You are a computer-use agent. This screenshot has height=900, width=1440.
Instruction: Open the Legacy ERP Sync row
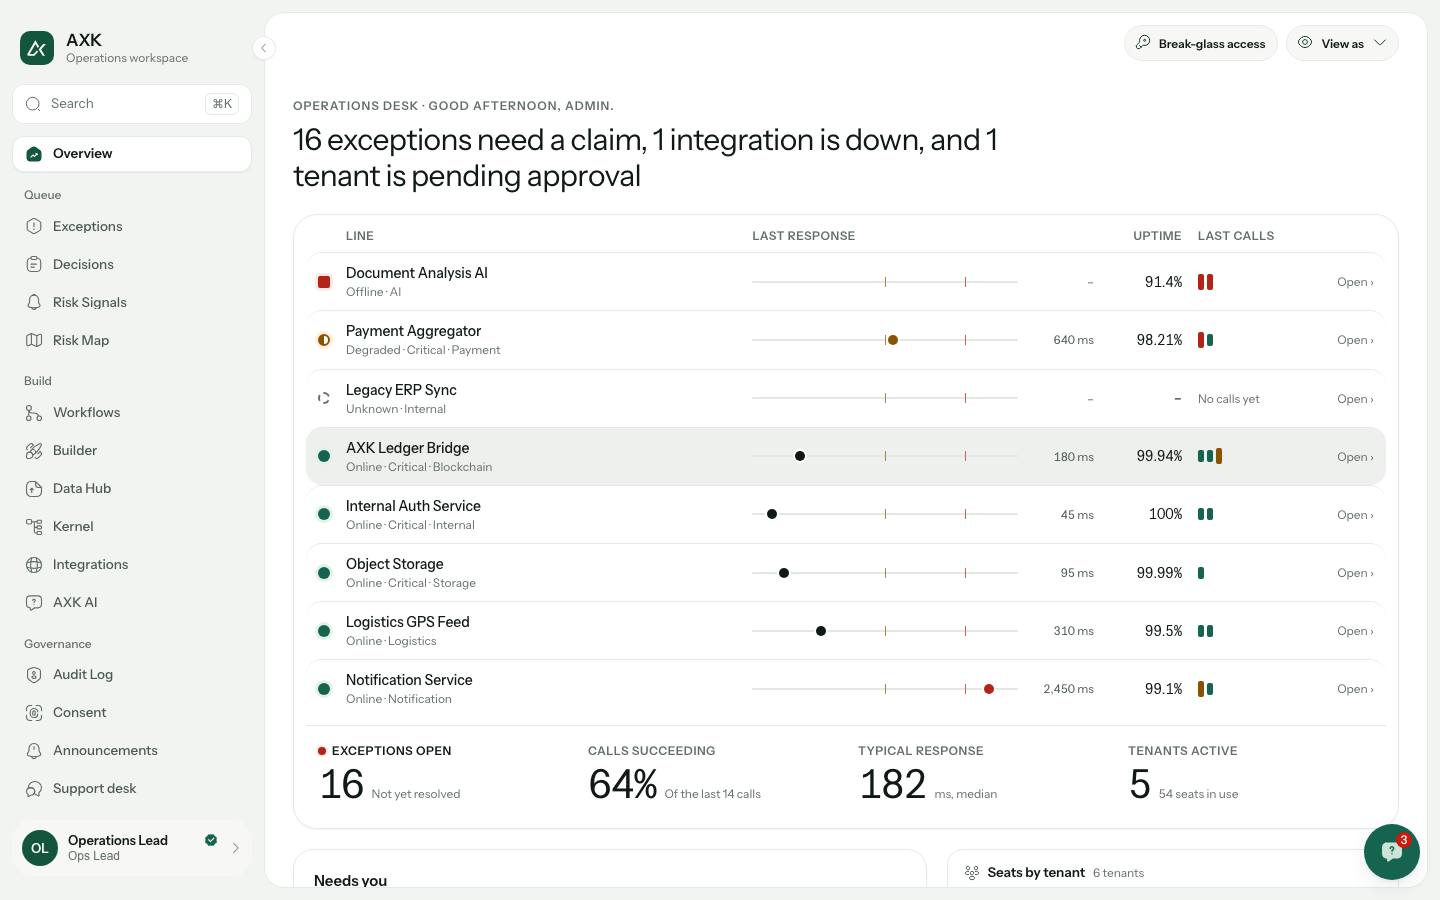(x=845, y=398)
